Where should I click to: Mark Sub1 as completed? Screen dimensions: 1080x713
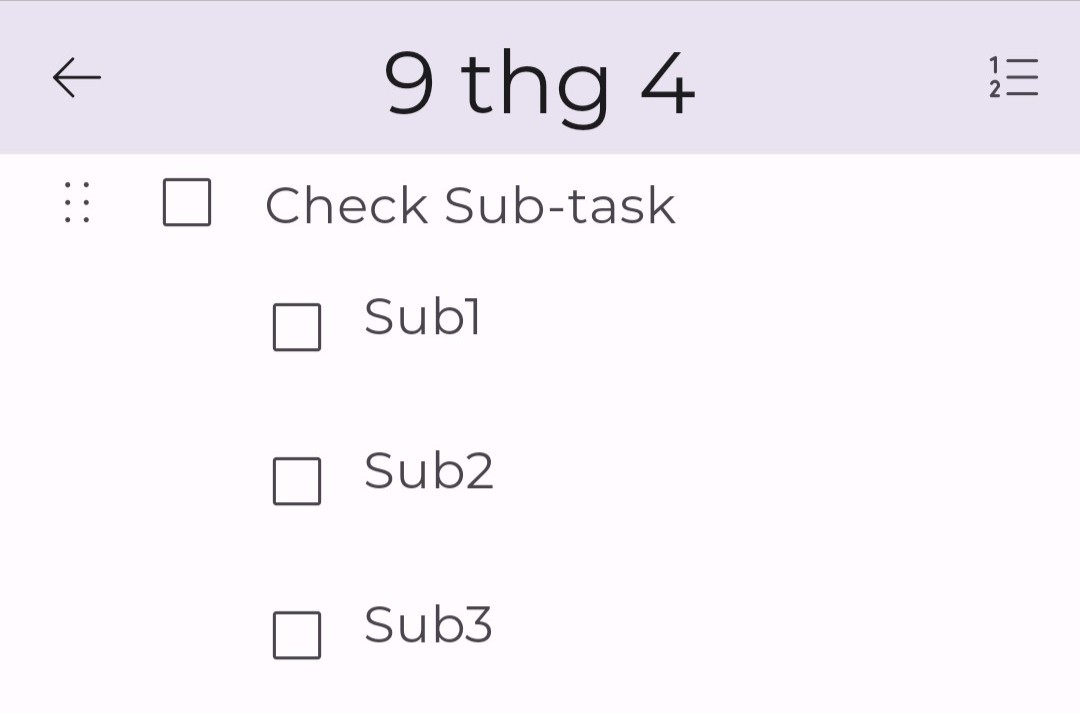coord(297,327)
